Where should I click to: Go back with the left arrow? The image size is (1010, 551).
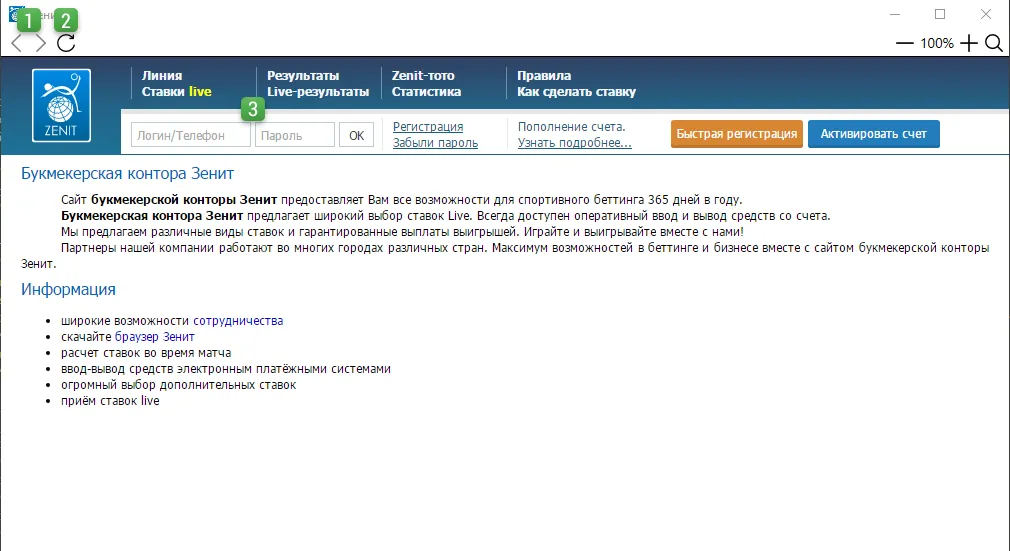coord(17,43)
